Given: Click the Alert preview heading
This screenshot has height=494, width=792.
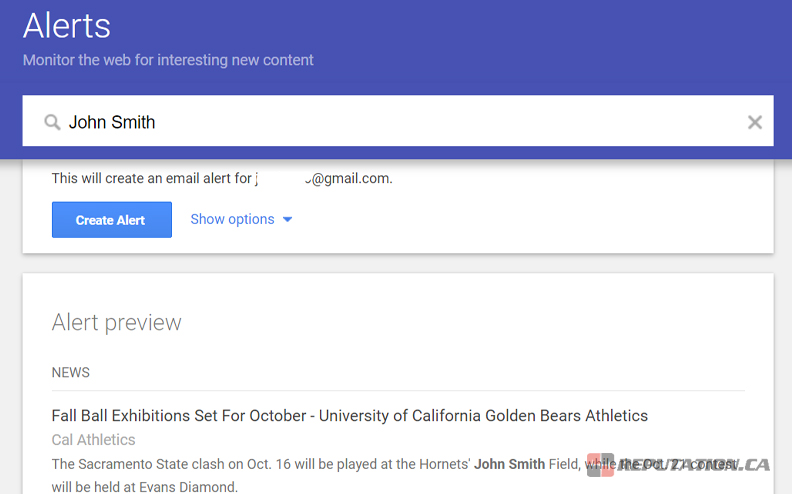Looking at the screenshot, I should pos(116,322).
